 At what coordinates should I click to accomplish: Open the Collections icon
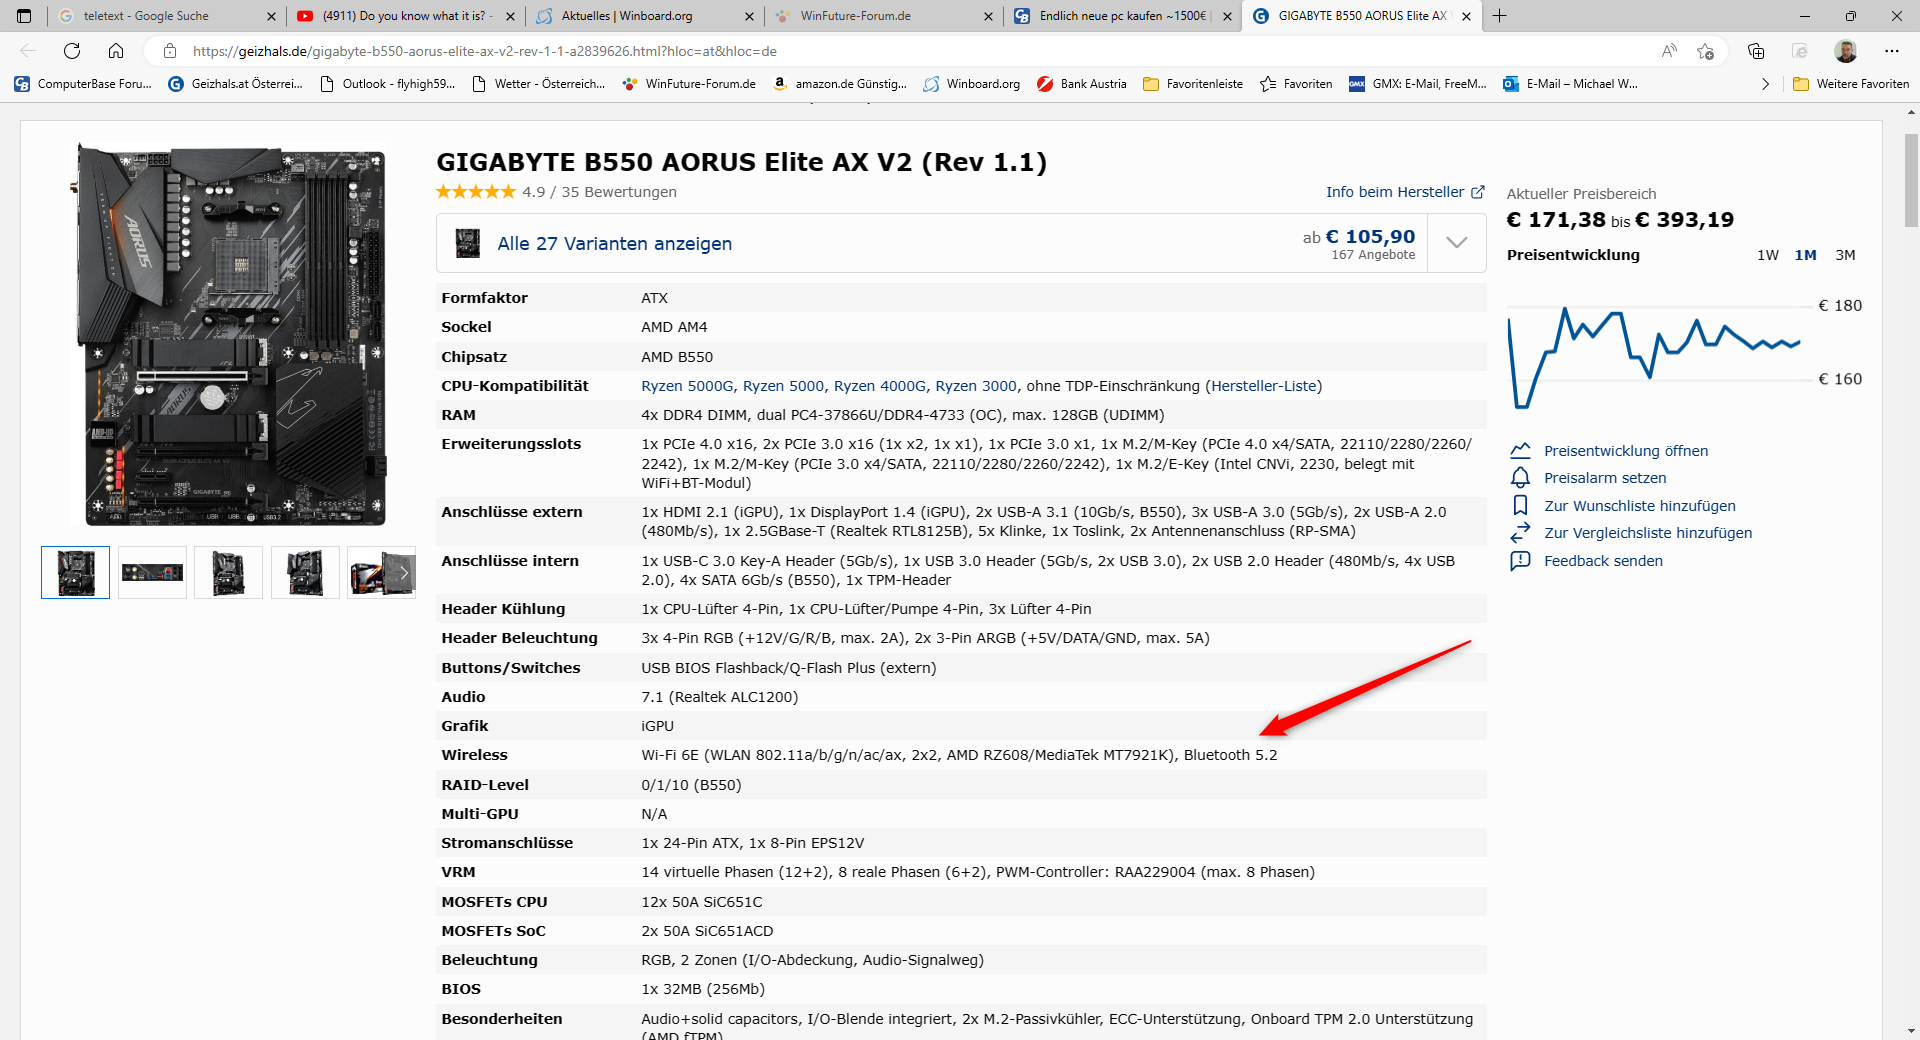point(1756,51)
